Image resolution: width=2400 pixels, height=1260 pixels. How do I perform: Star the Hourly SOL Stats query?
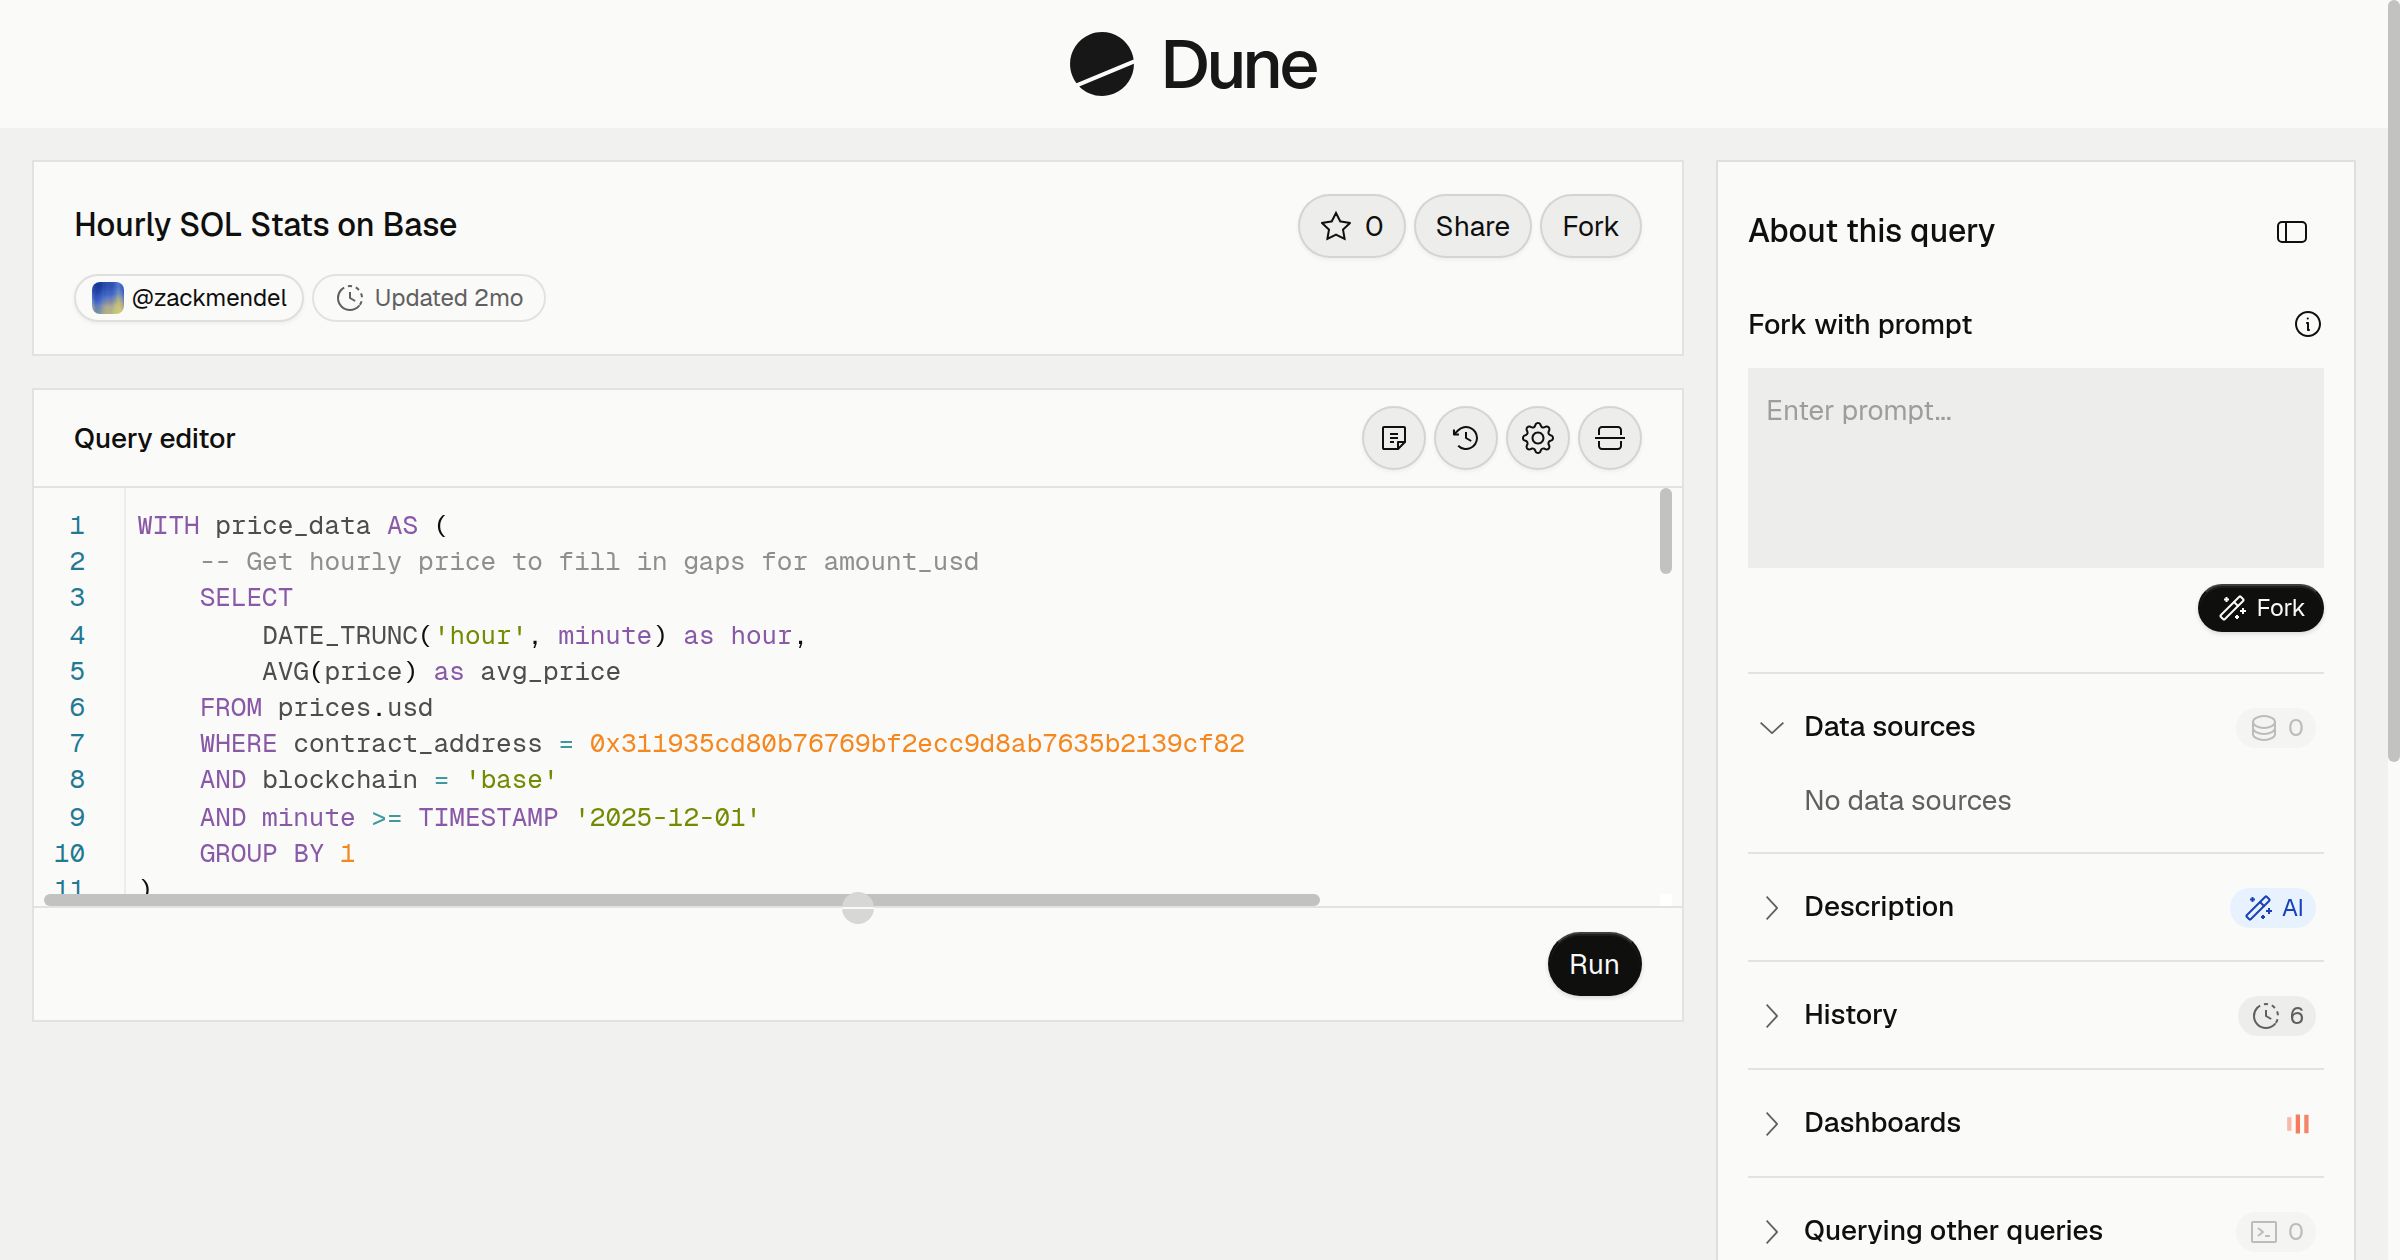coord(1351,226)
